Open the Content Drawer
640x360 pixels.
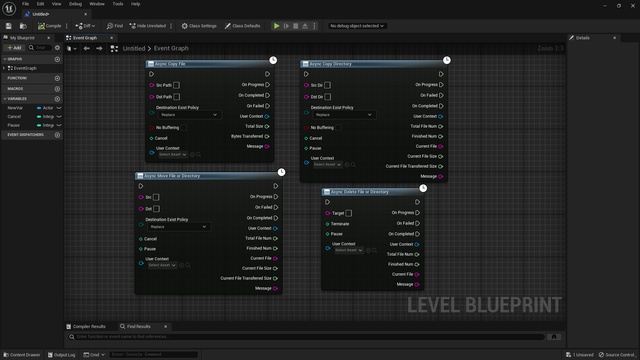click(x=22, y=355)
